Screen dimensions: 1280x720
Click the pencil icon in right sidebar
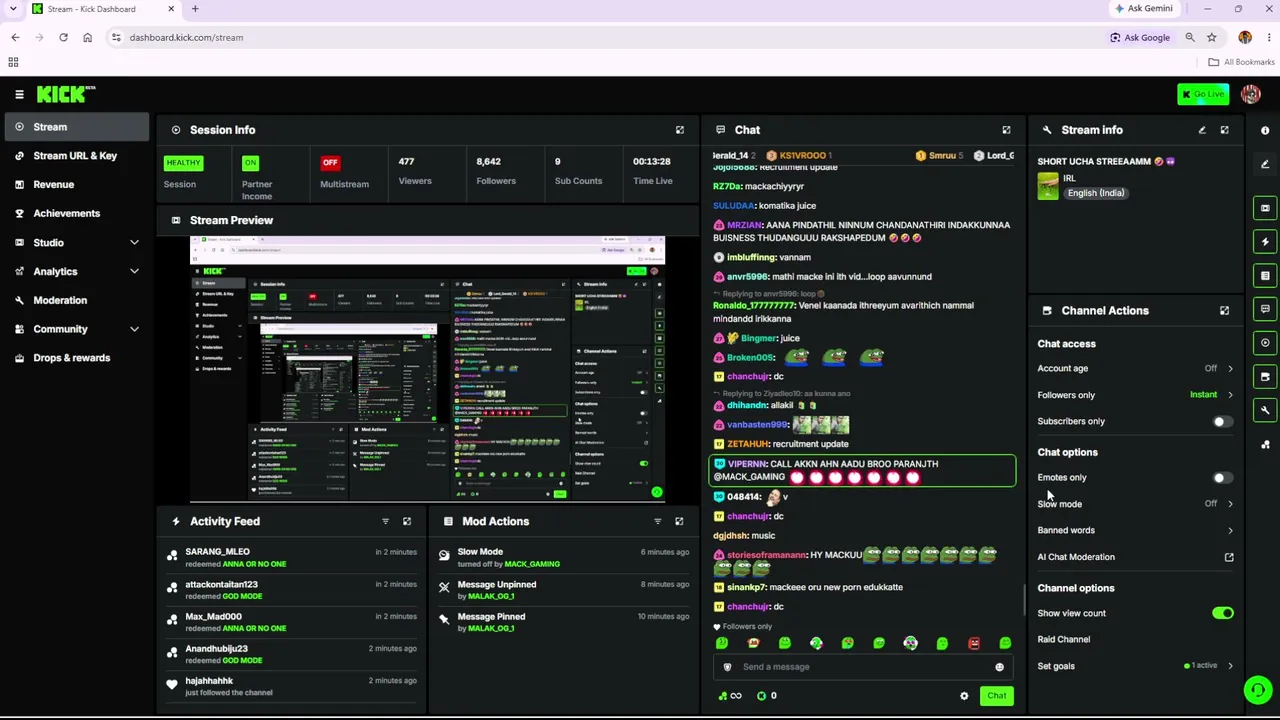1265,164
